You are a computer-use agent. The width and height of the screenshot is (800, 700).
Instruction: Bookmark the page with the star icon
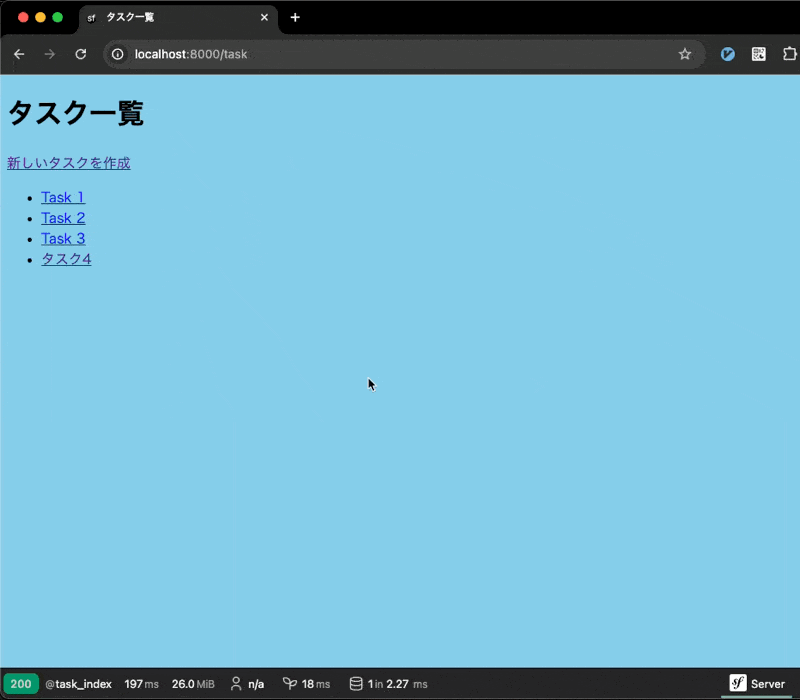685,55
